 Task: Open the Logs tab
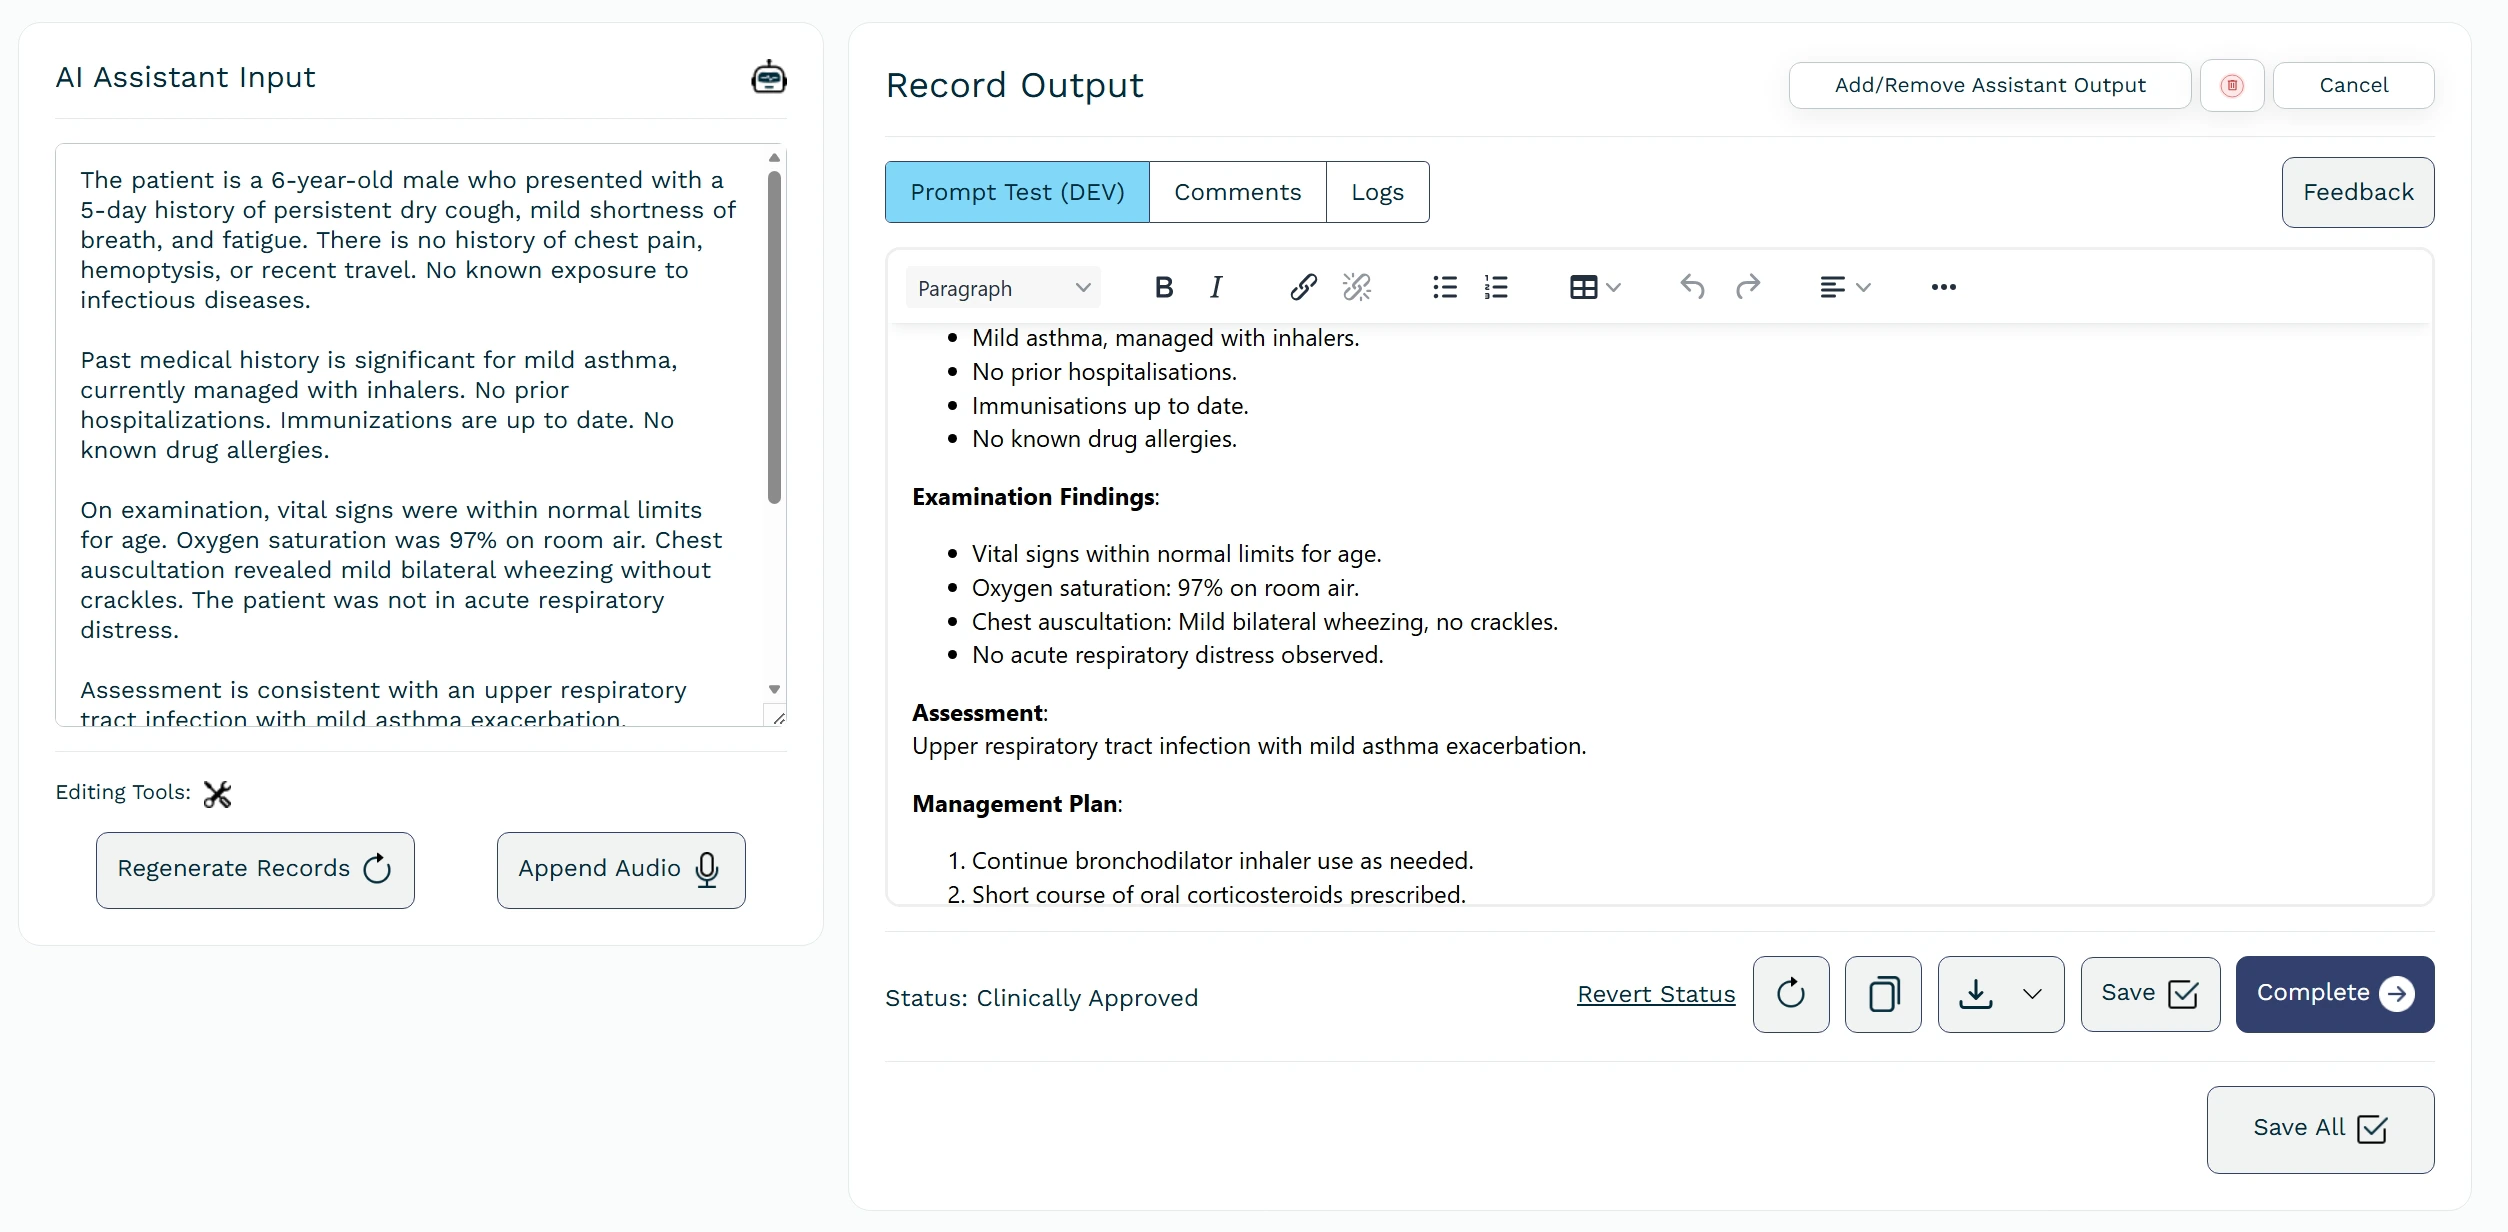click(x=1377, y=191)
